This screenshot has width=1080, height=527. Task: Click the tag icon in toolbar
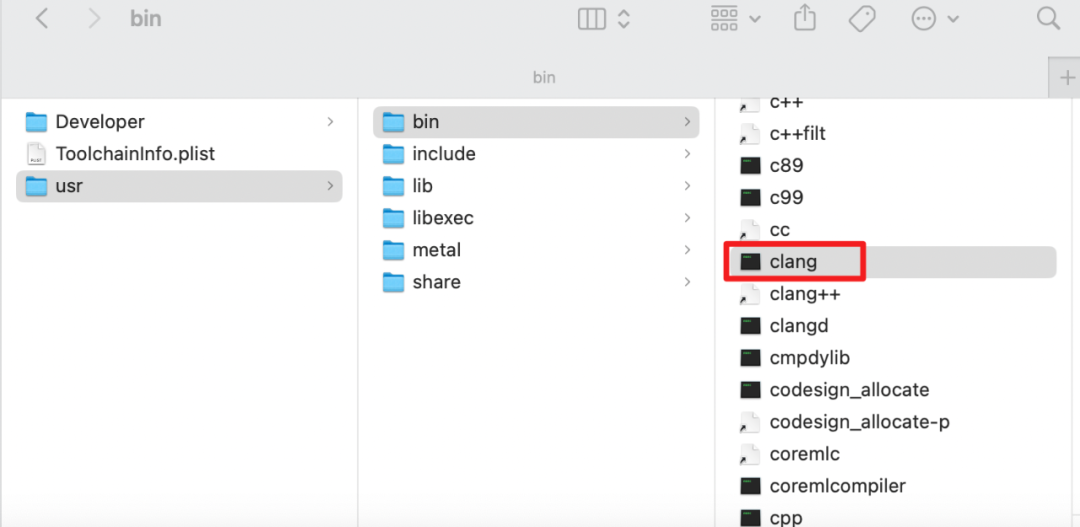tap(861, 19)
